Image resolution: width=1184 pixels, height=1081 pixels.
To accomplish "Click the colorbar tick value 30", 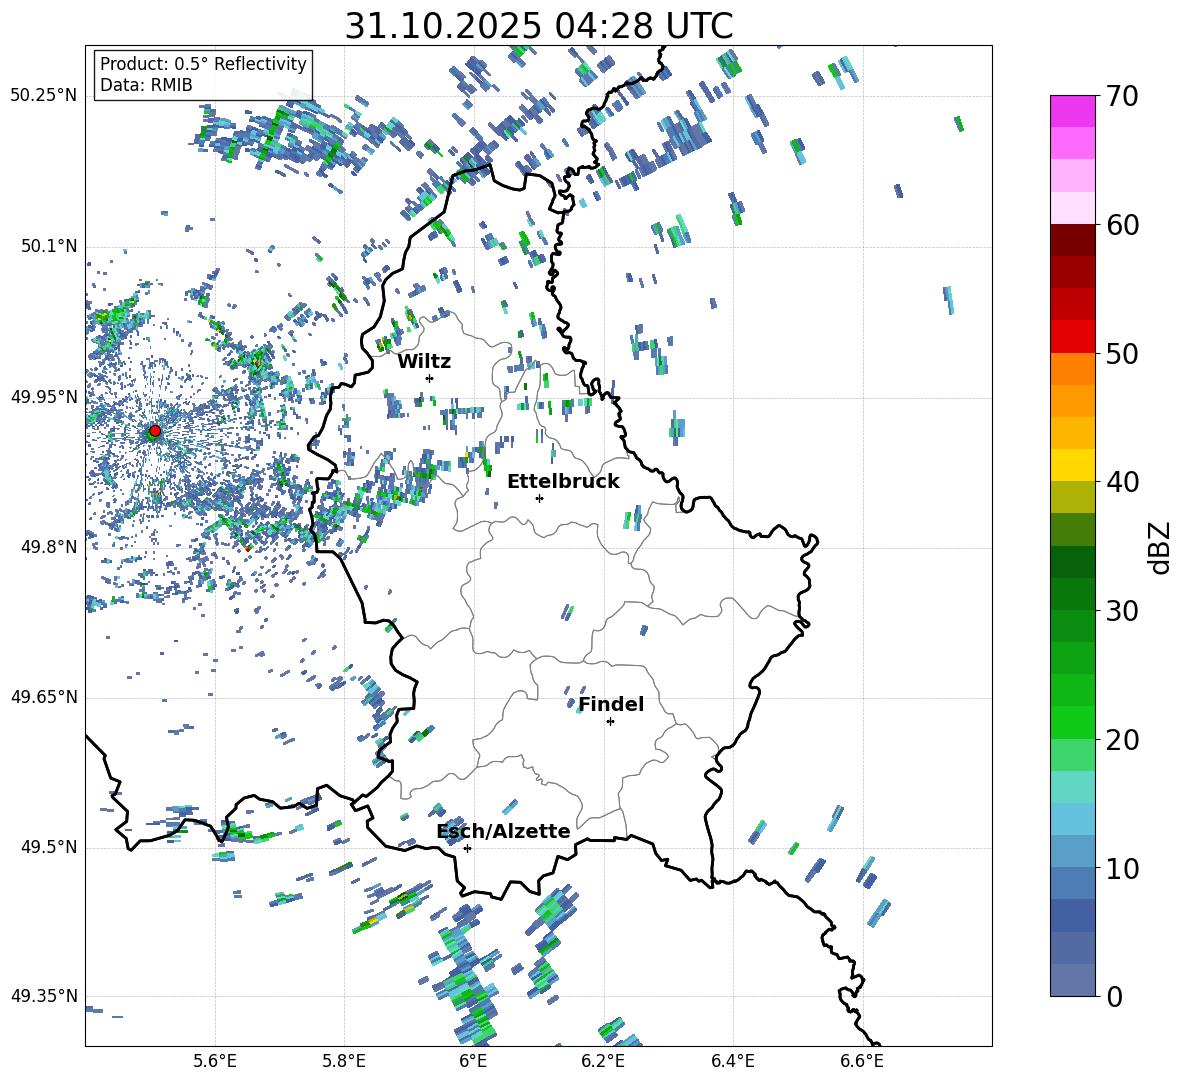I will (1122, 611).
